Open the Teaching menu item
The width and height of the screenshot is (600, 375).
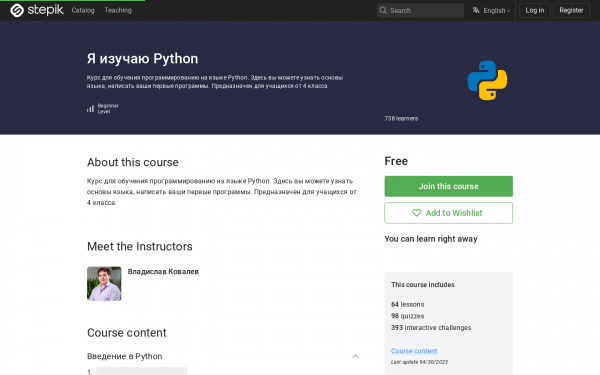coord(118,10)
